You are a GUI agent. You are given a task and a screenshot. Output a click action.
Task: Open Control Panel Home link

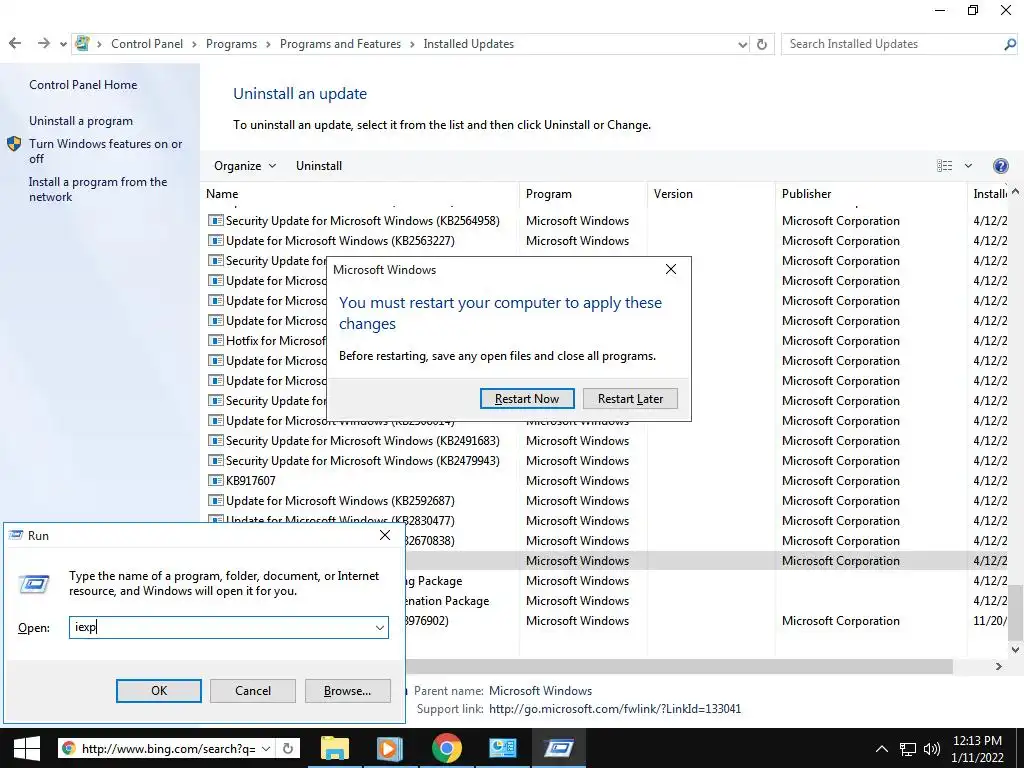tap(83, 85)
